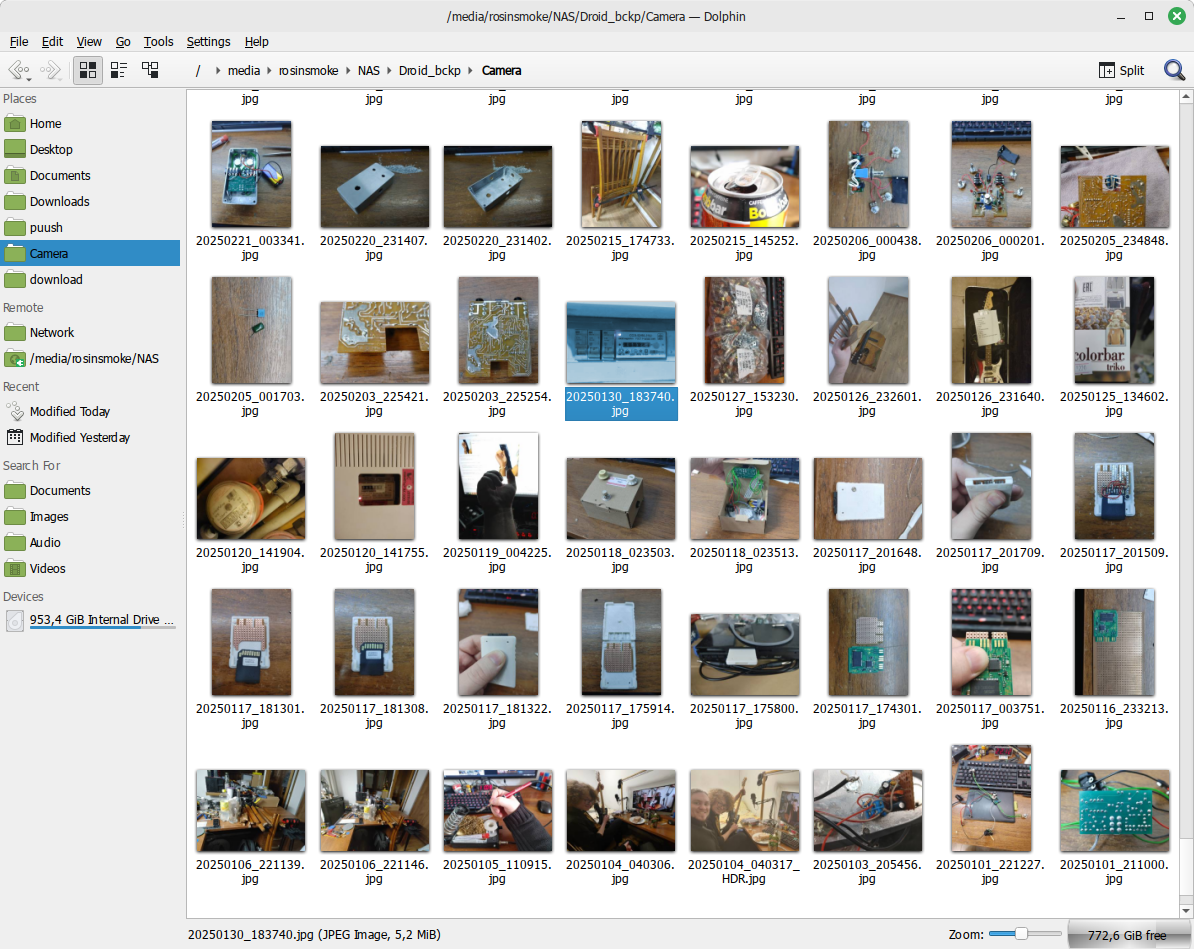The image size is (1194, 949).
Task: Select file name 20250118_023503.jpg
Action: (x=621, y=560)
